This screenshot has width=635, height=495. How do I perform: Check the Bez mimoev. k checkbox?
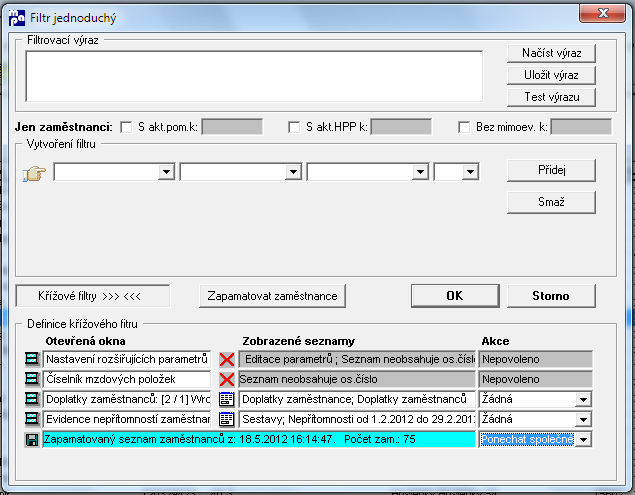pyautogui.click(x=464, y=127)
